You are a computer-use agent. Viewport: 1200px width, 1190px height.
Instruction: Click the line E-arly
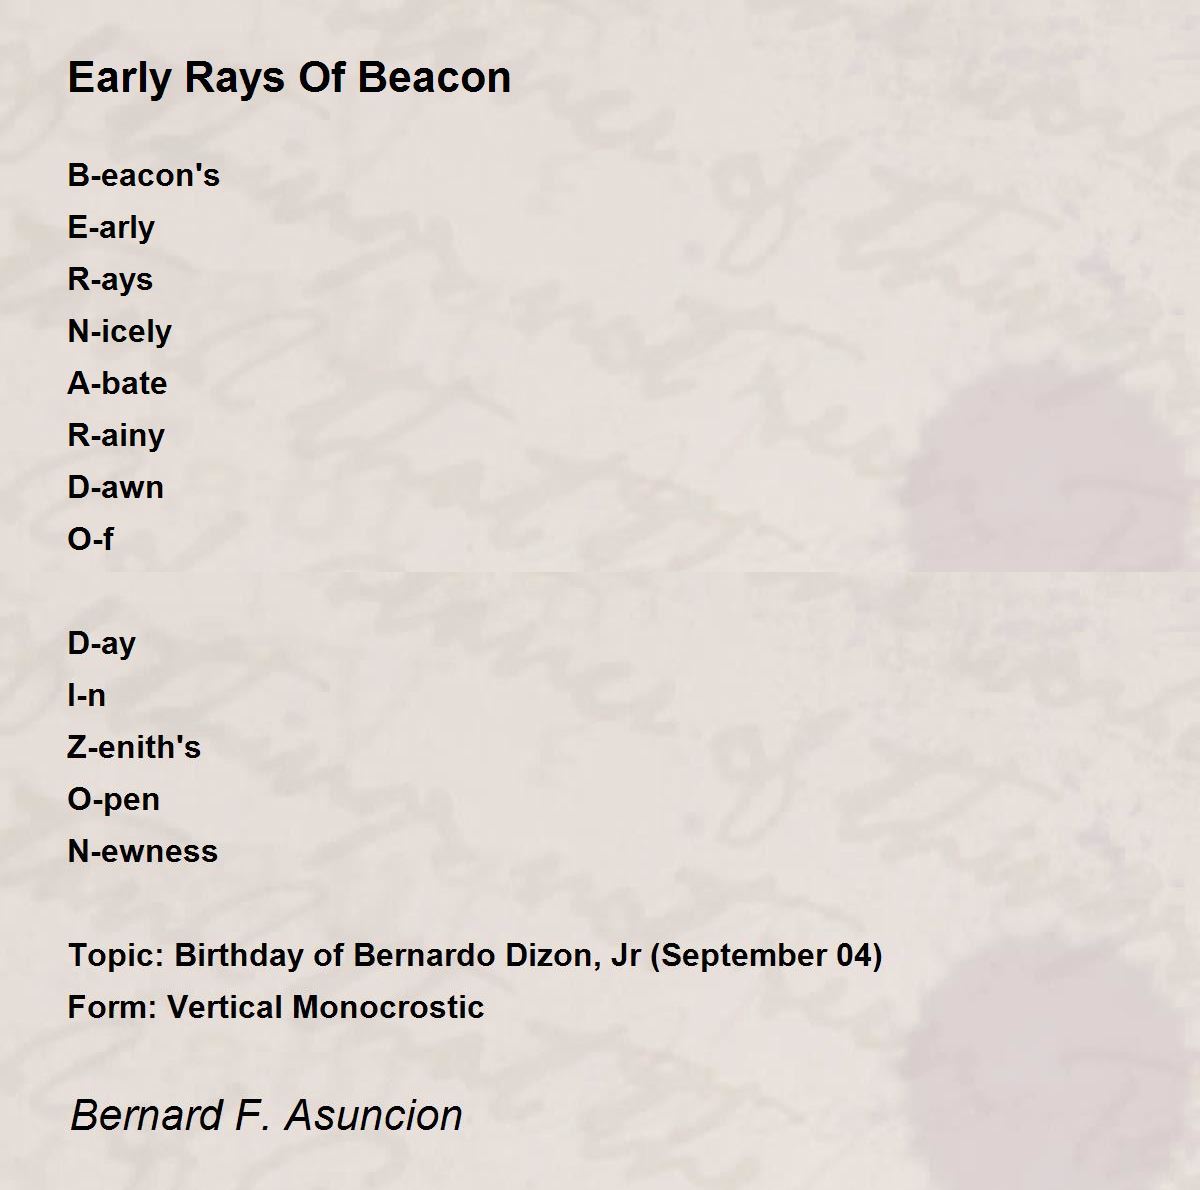(x=111, y=228)
